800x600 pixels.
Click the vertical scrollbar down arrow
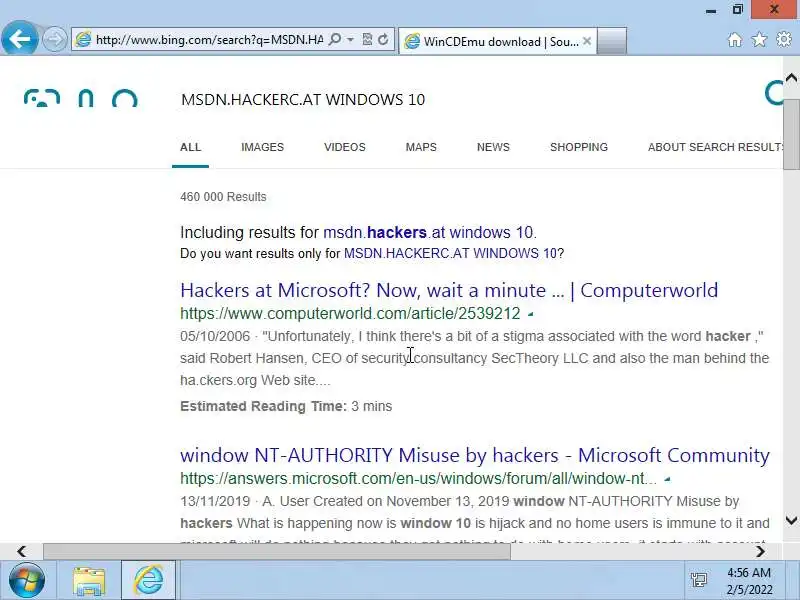(x=791, y=520)
